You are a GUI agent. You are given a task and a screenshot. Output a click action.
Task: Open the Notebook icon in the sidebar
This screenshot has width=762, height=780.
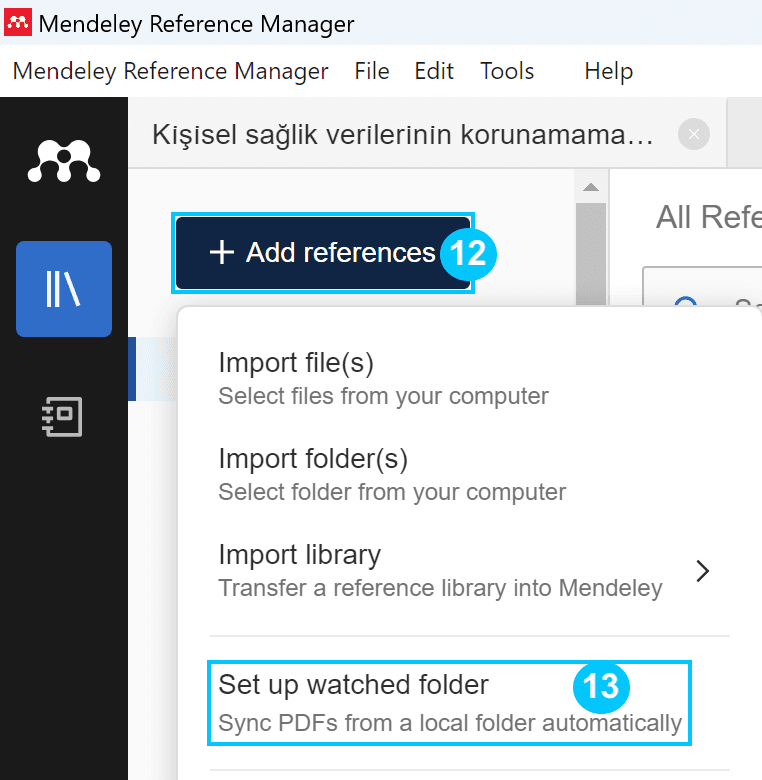click(x=63, y=417)
